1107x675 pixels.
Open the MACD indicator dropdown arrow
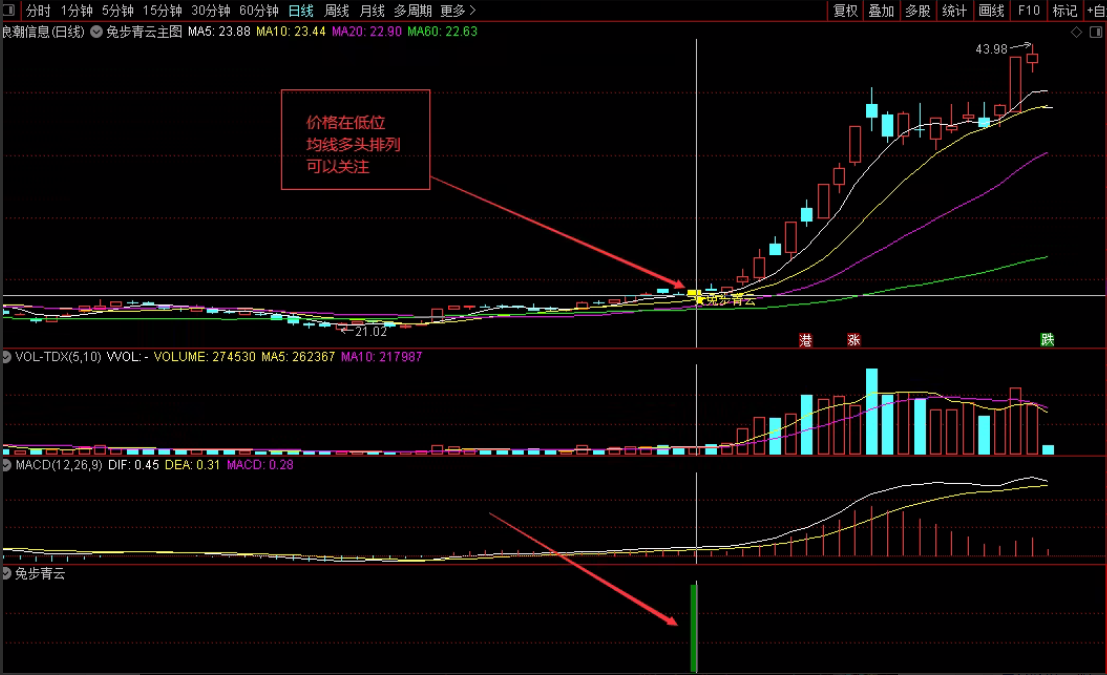pyautogui.click(x=6, y=465)
